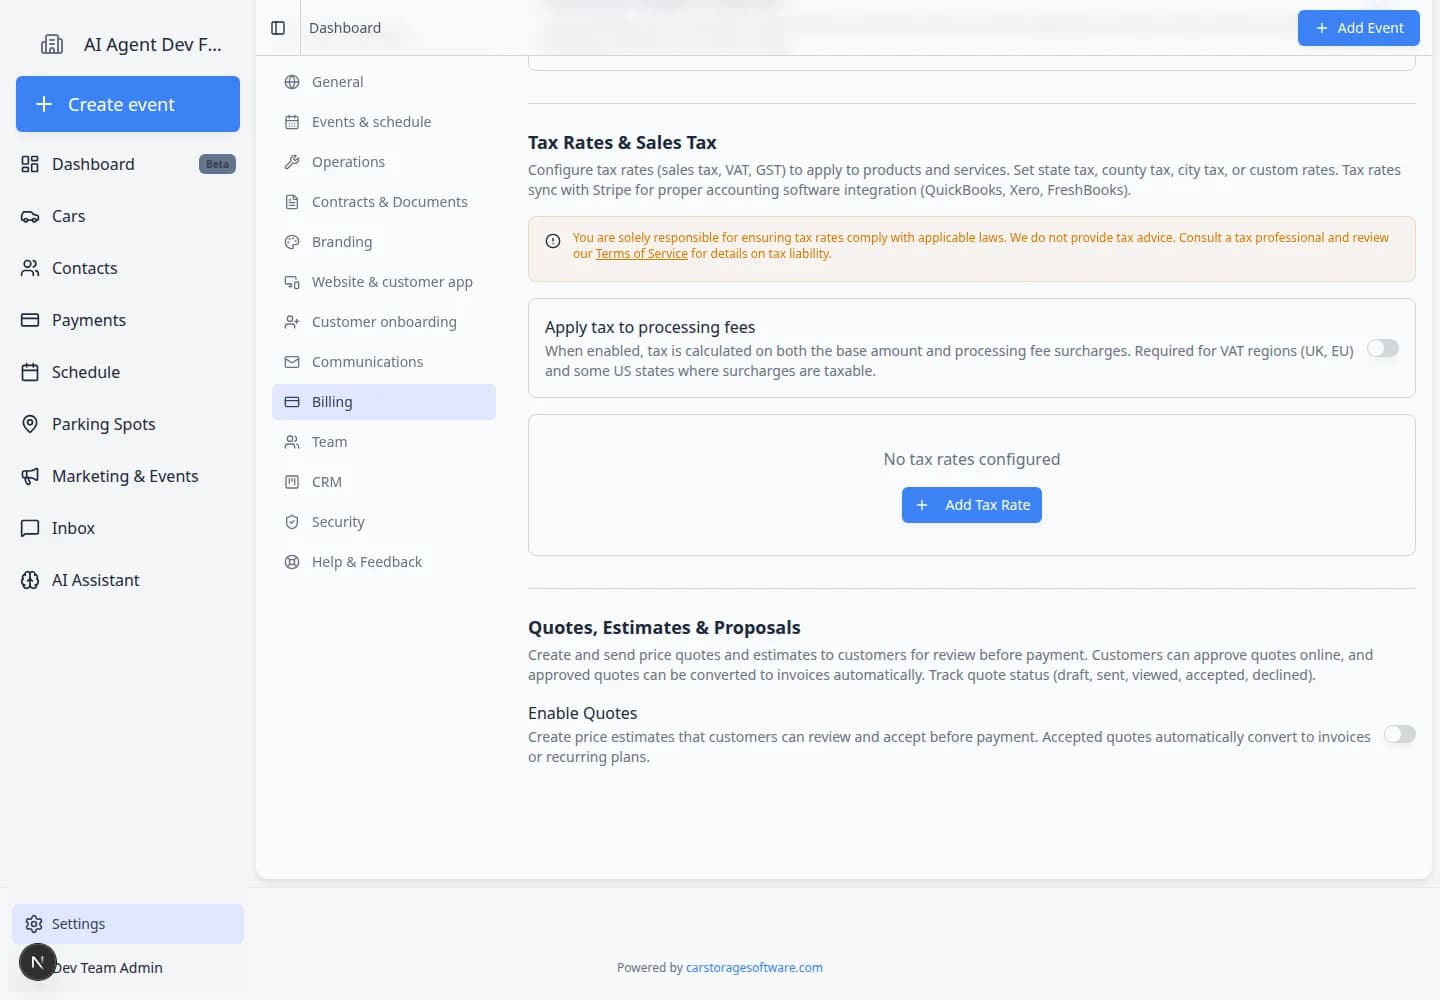1440x1000 pixels.
Task: Toggle the Enable Quotes switch
Action: [1400, 734]
